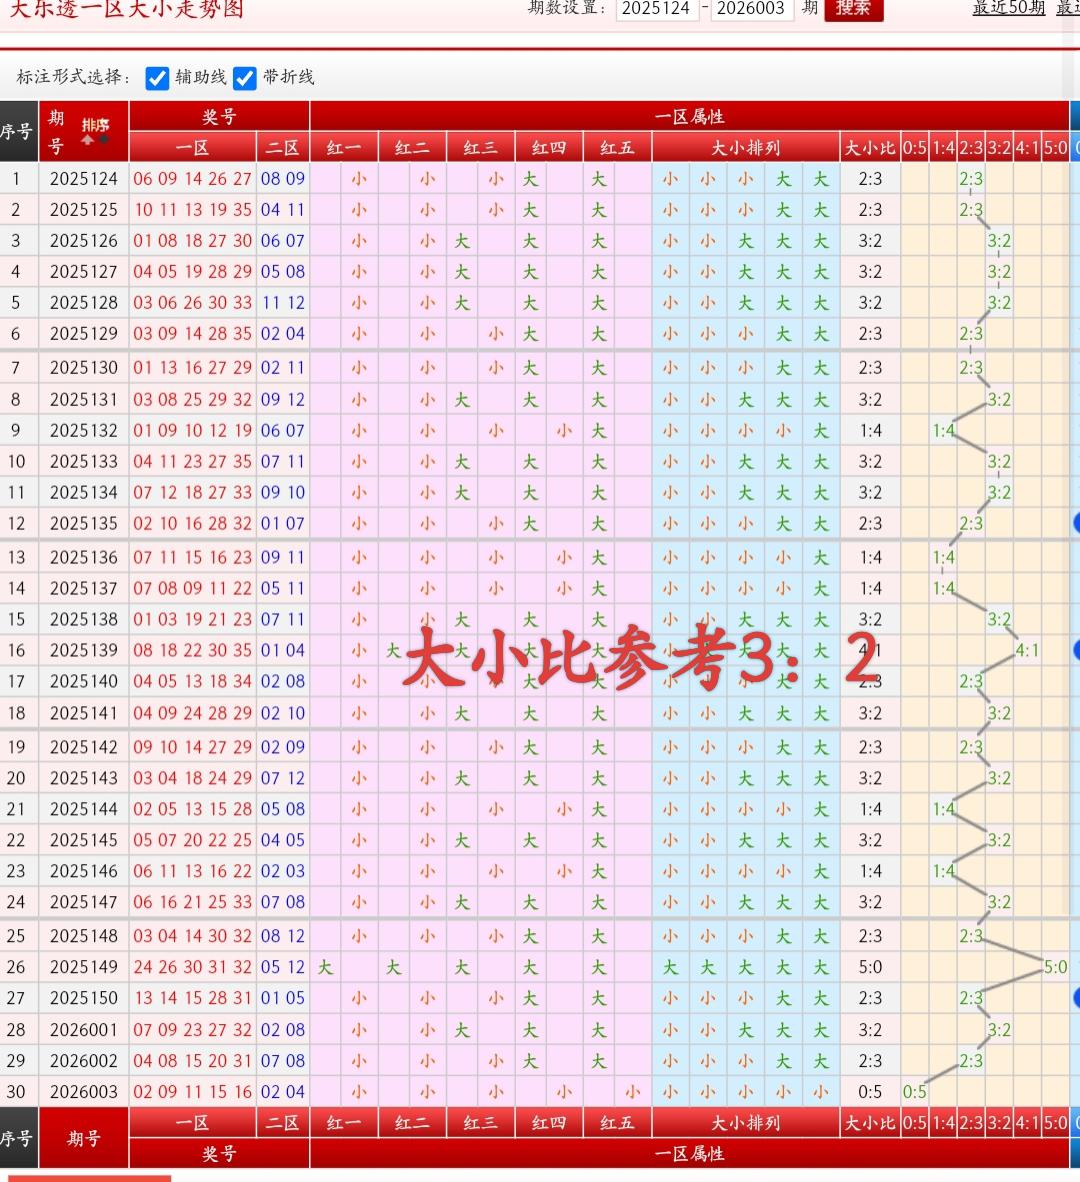
Task: Click the descending sort arrow under 排序
Action: (102, 141)
